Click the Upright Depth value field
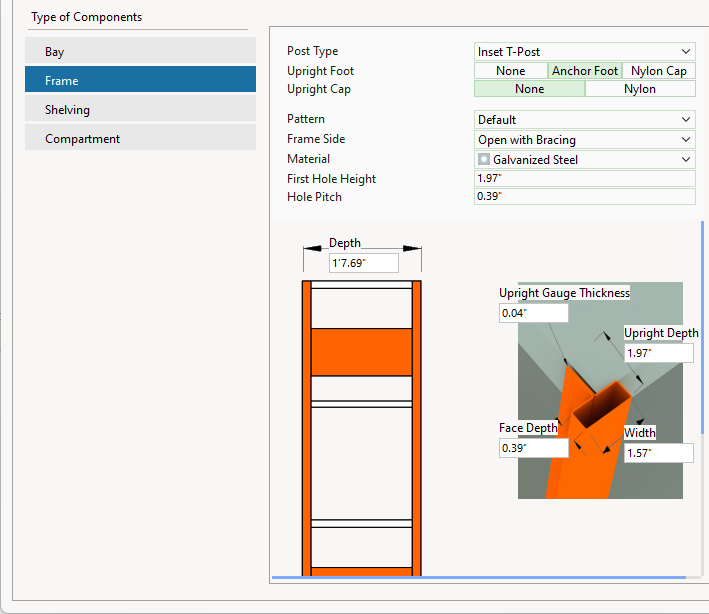The image size is (709, 614). coord(658,353)
